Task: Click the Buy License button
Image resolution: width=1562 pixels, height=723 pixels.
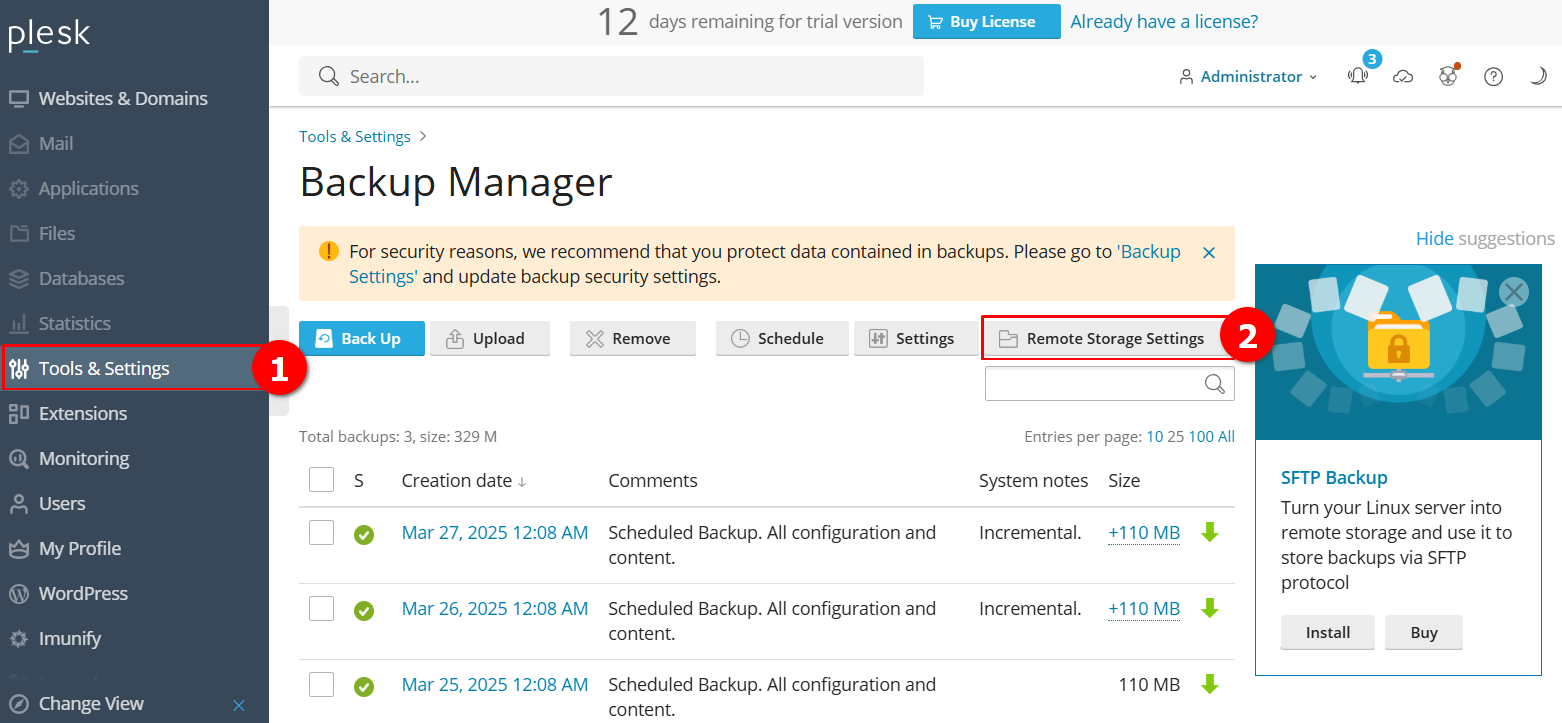Action: [x=986, y=22]
